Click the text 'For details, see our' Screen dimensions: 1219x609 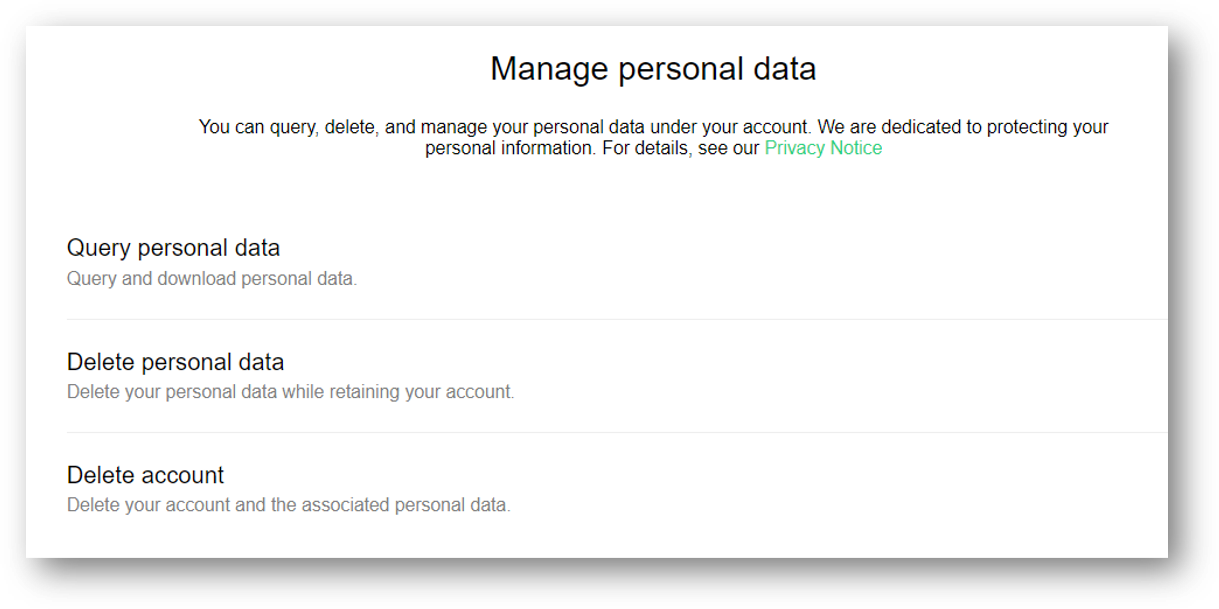(x=681, y=148)
